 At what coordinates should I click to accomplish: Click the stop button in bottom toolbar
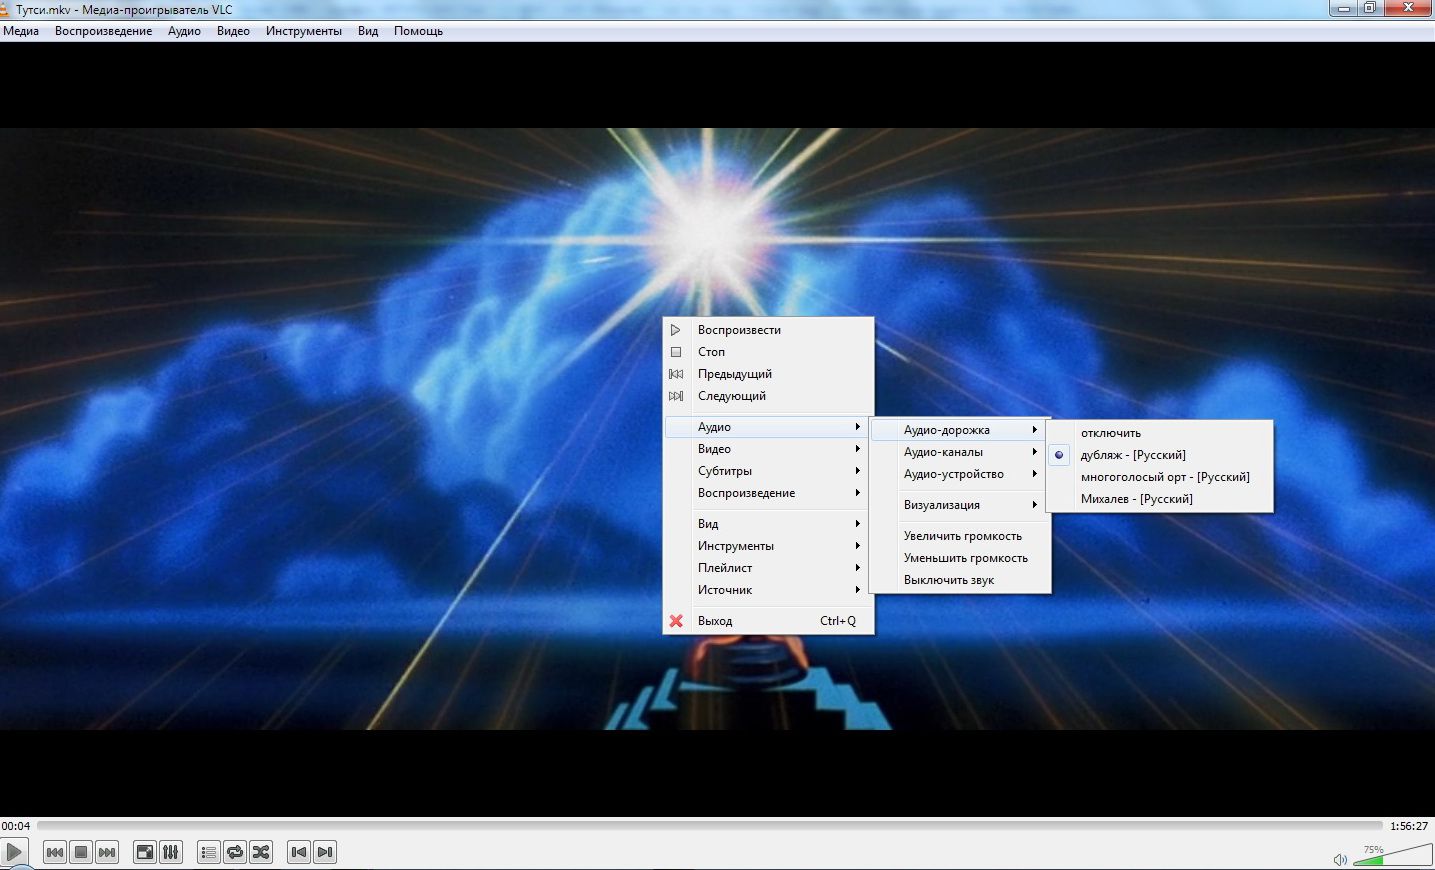coord(81,852)
